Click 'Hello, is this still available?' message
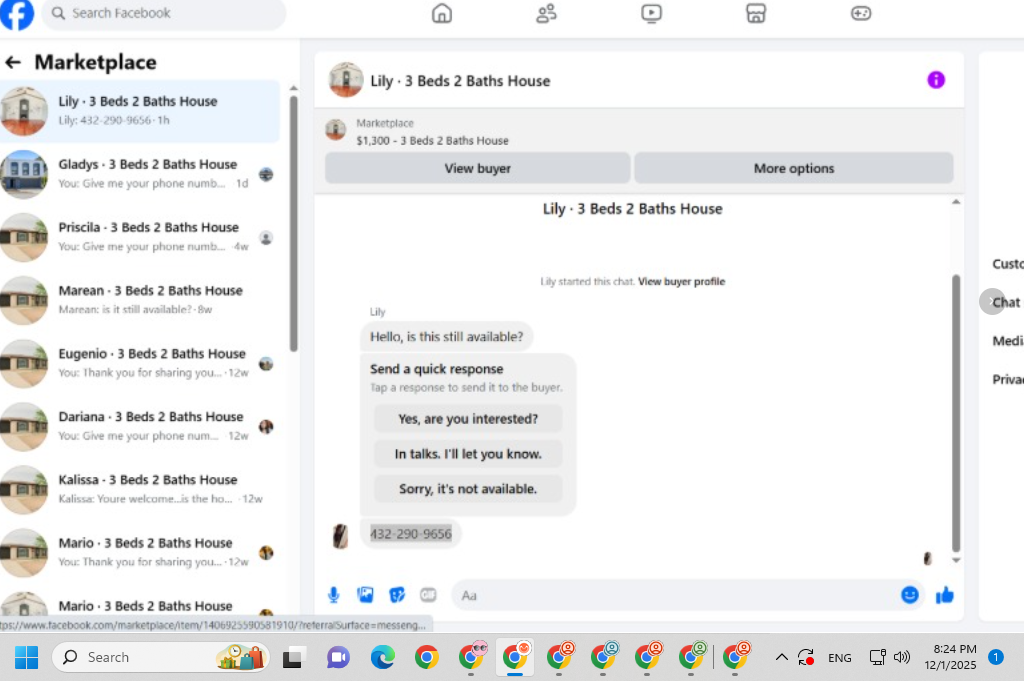Viewport: 1024px width, 681px height. [x=447, y=337]
